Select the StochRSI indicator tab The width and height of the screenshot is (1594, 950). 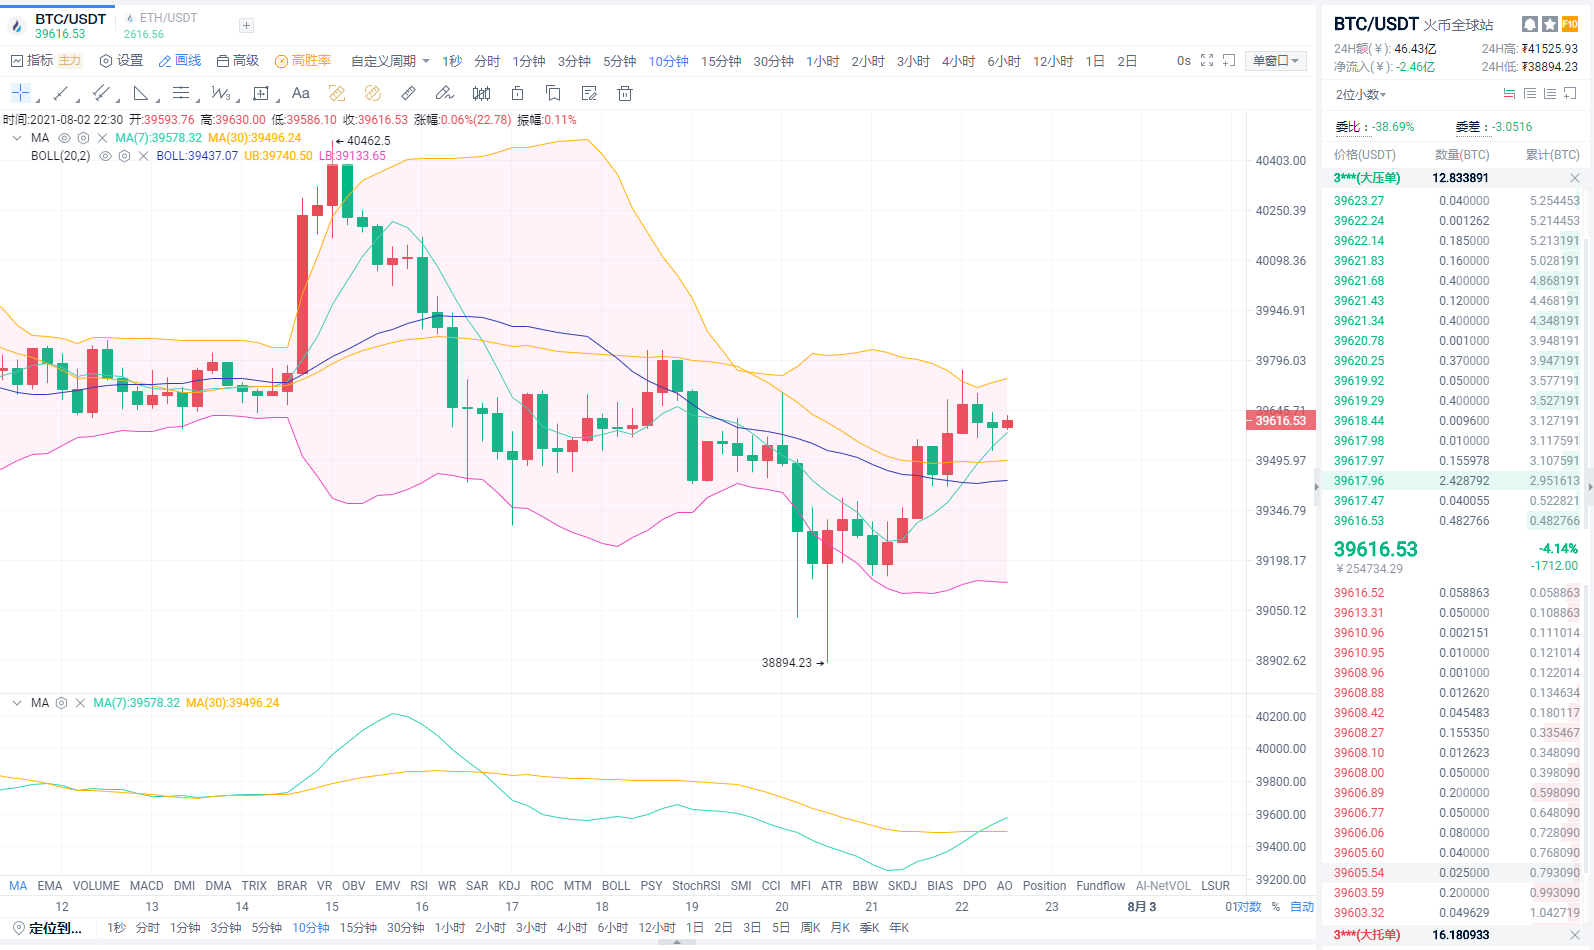[696, 886]
